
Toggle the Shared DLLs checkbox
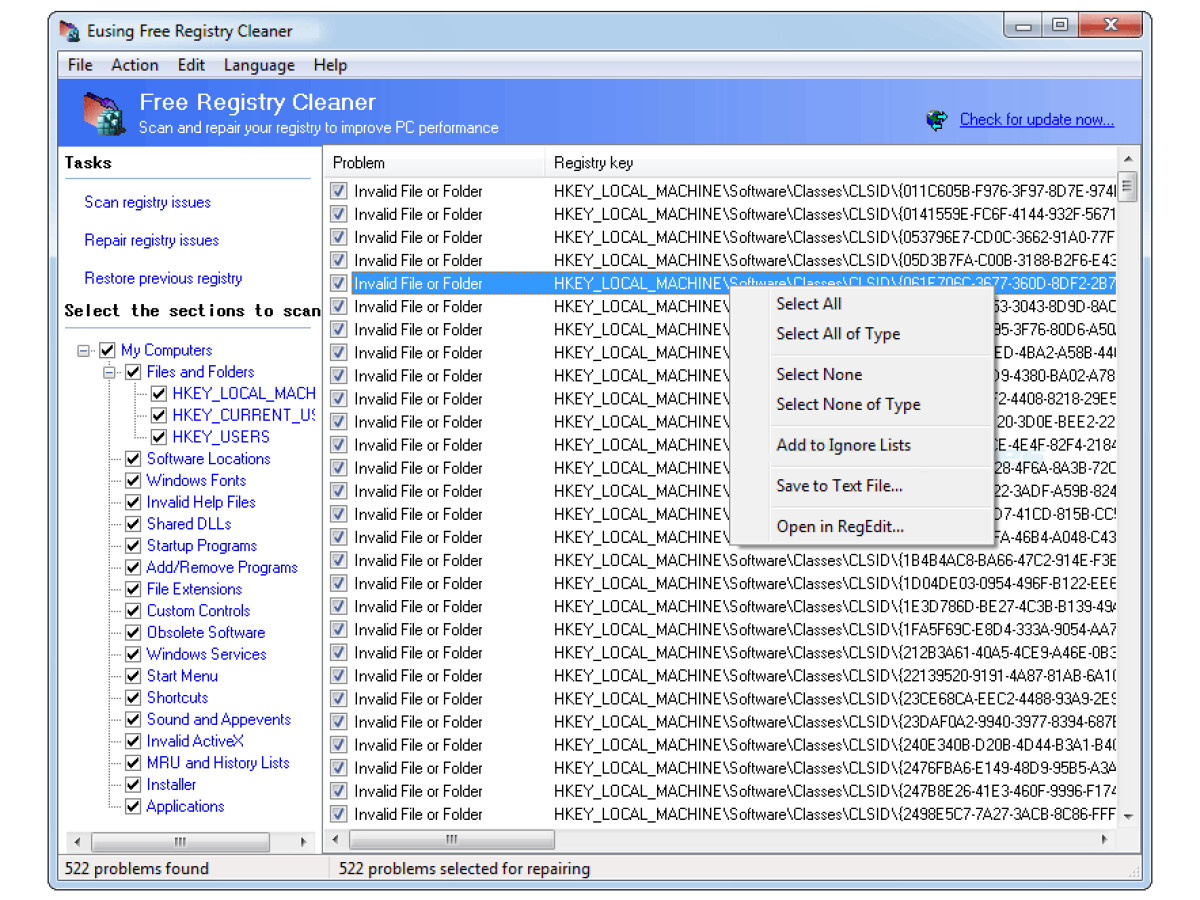[x=133, y=524]
